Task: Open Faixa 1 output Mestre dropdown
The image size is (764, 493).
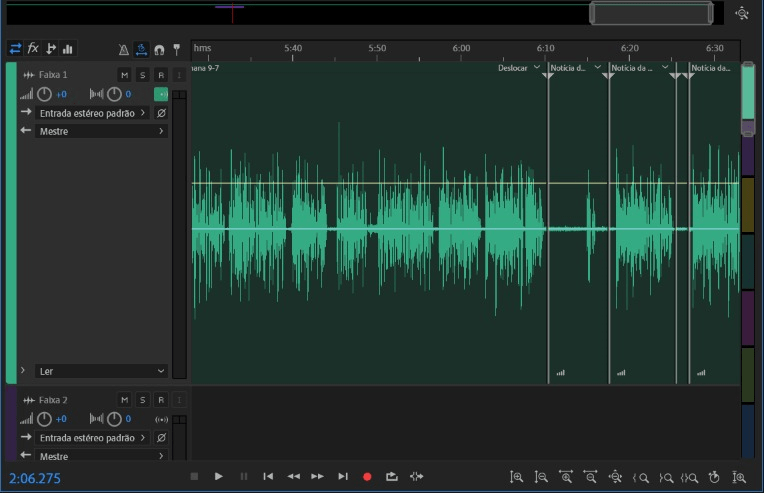Action: (x=101, y=131)
